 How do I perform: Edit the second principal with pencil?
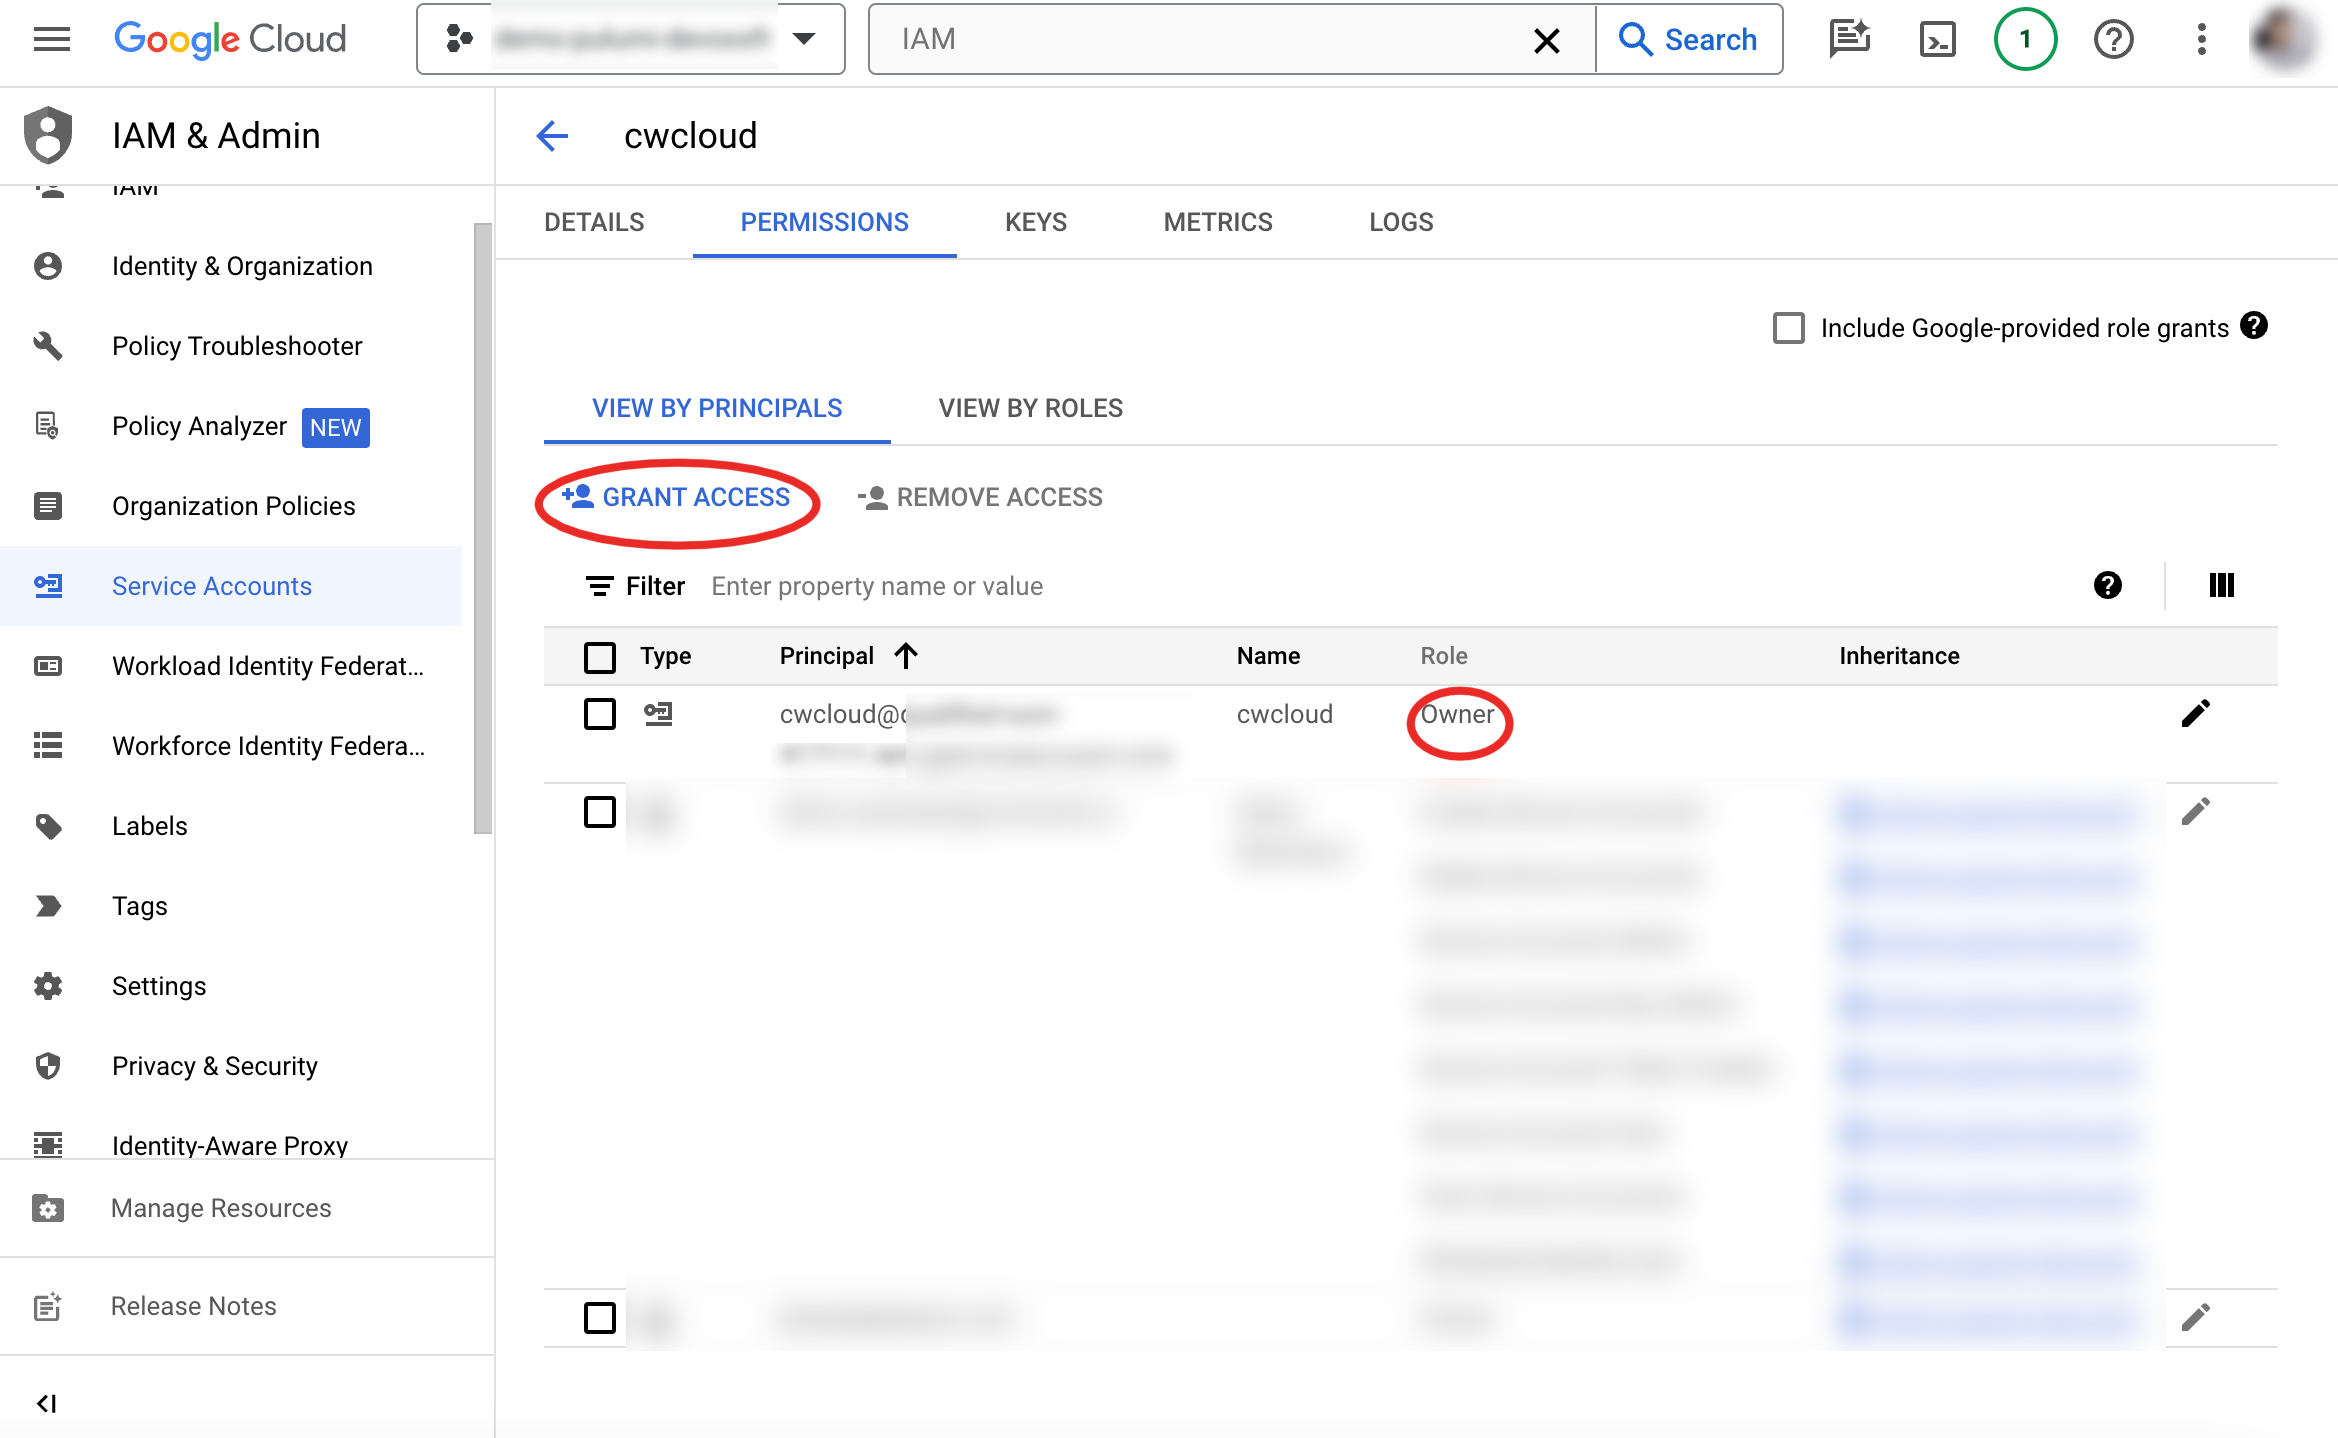[2195, 811]
